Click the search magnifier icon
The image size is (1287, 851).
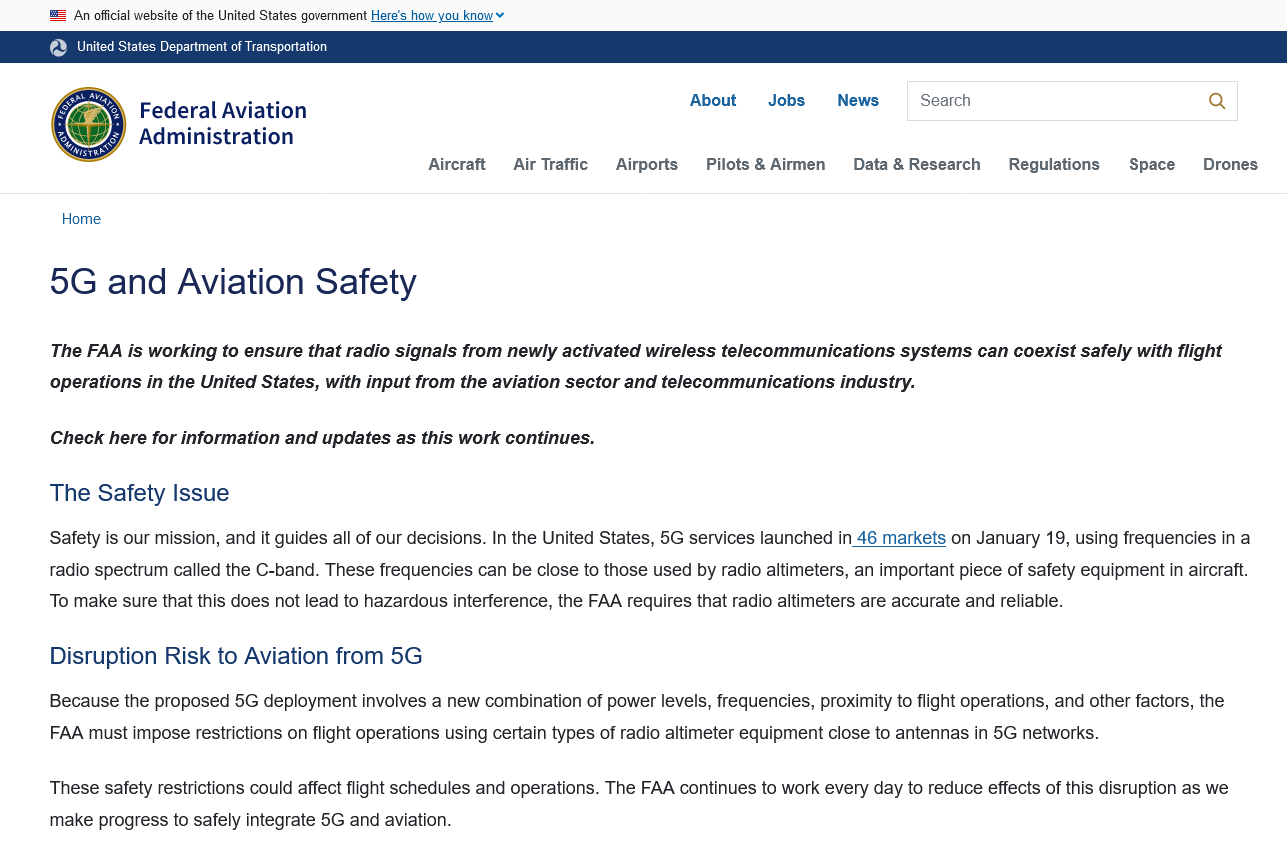coord(1216,101)
